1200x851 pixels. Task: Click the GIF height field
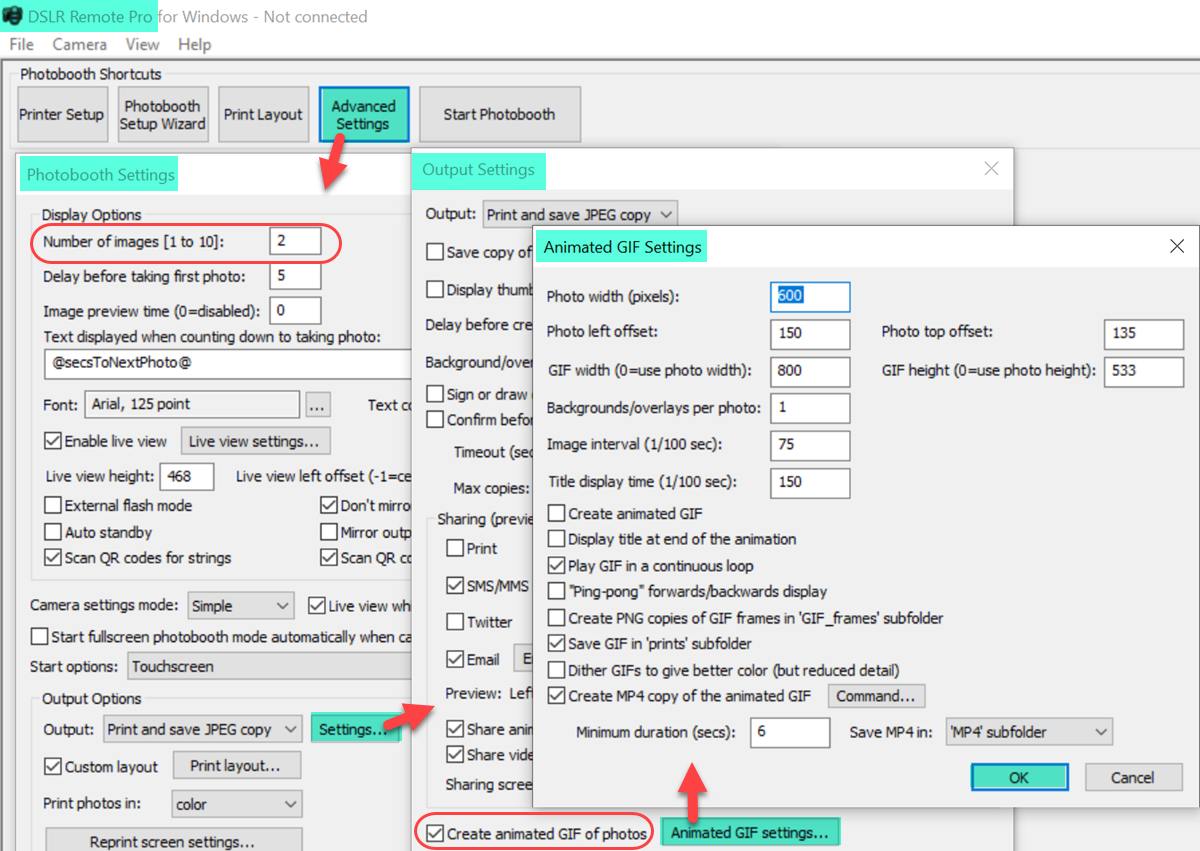pos(1144,370)
